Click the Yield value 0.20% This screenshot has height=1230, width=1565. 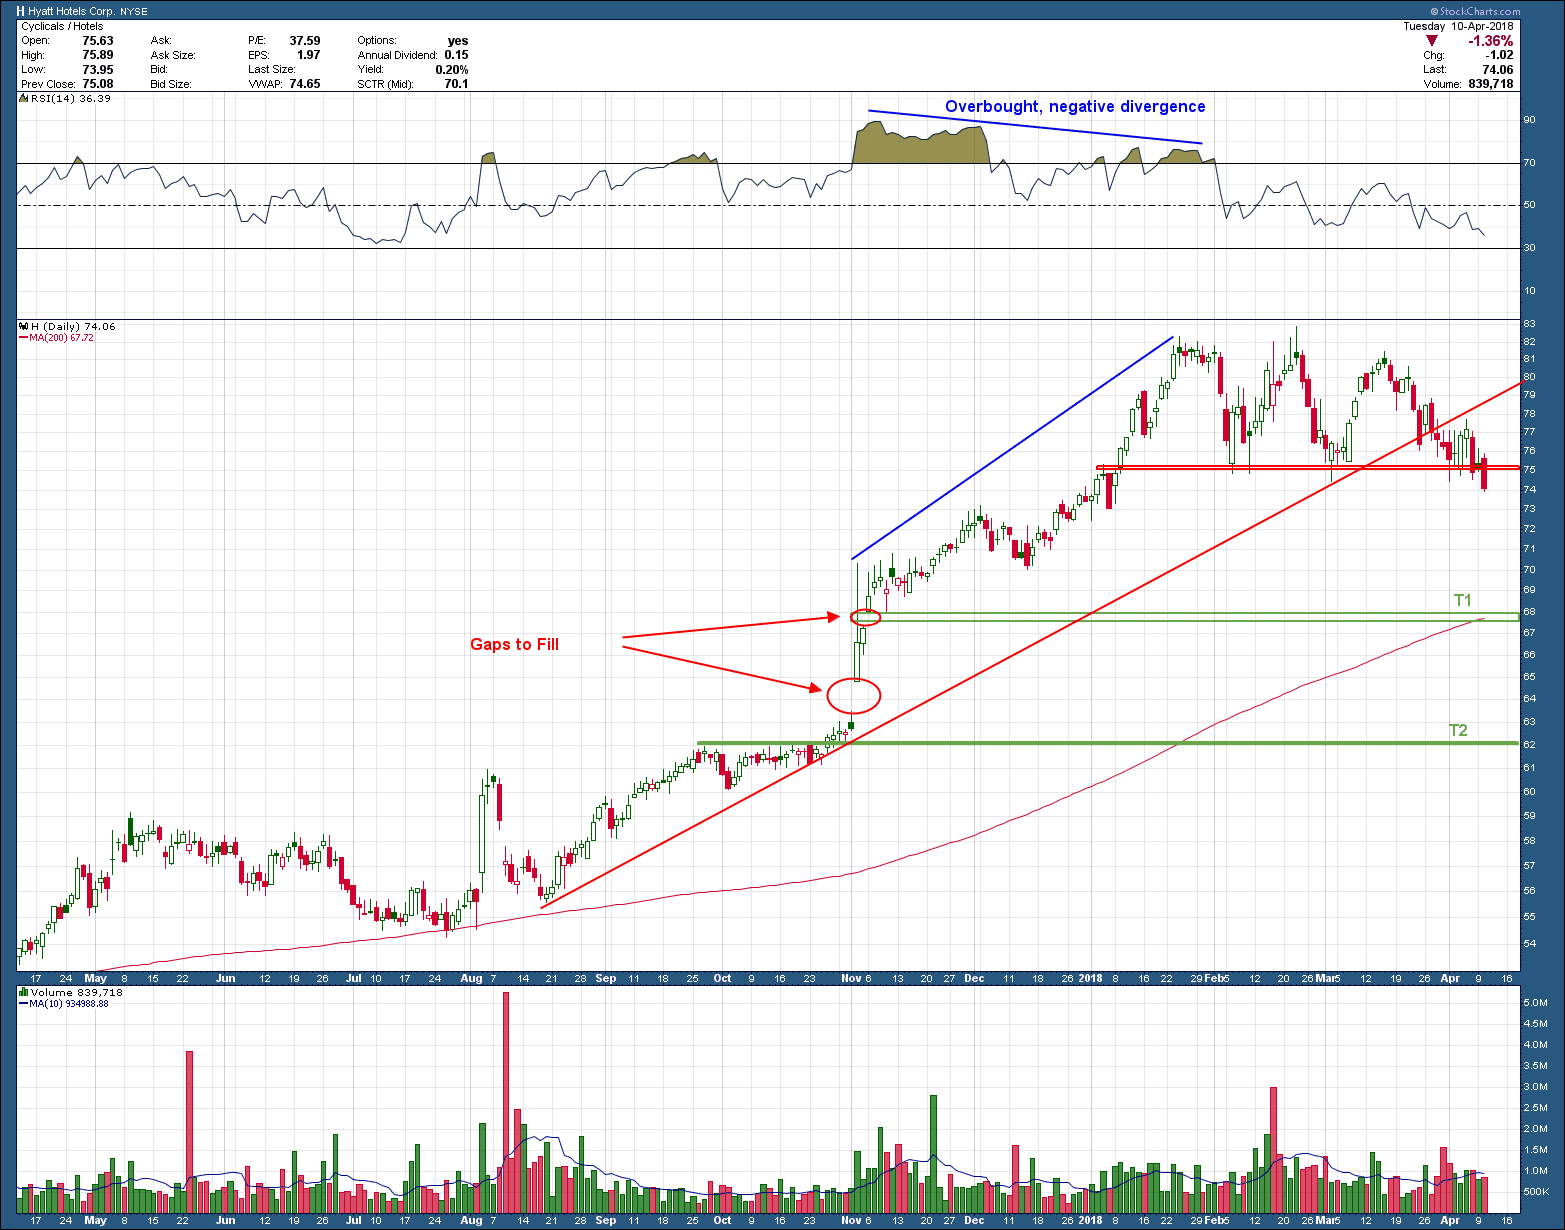(x=452, y=69)
